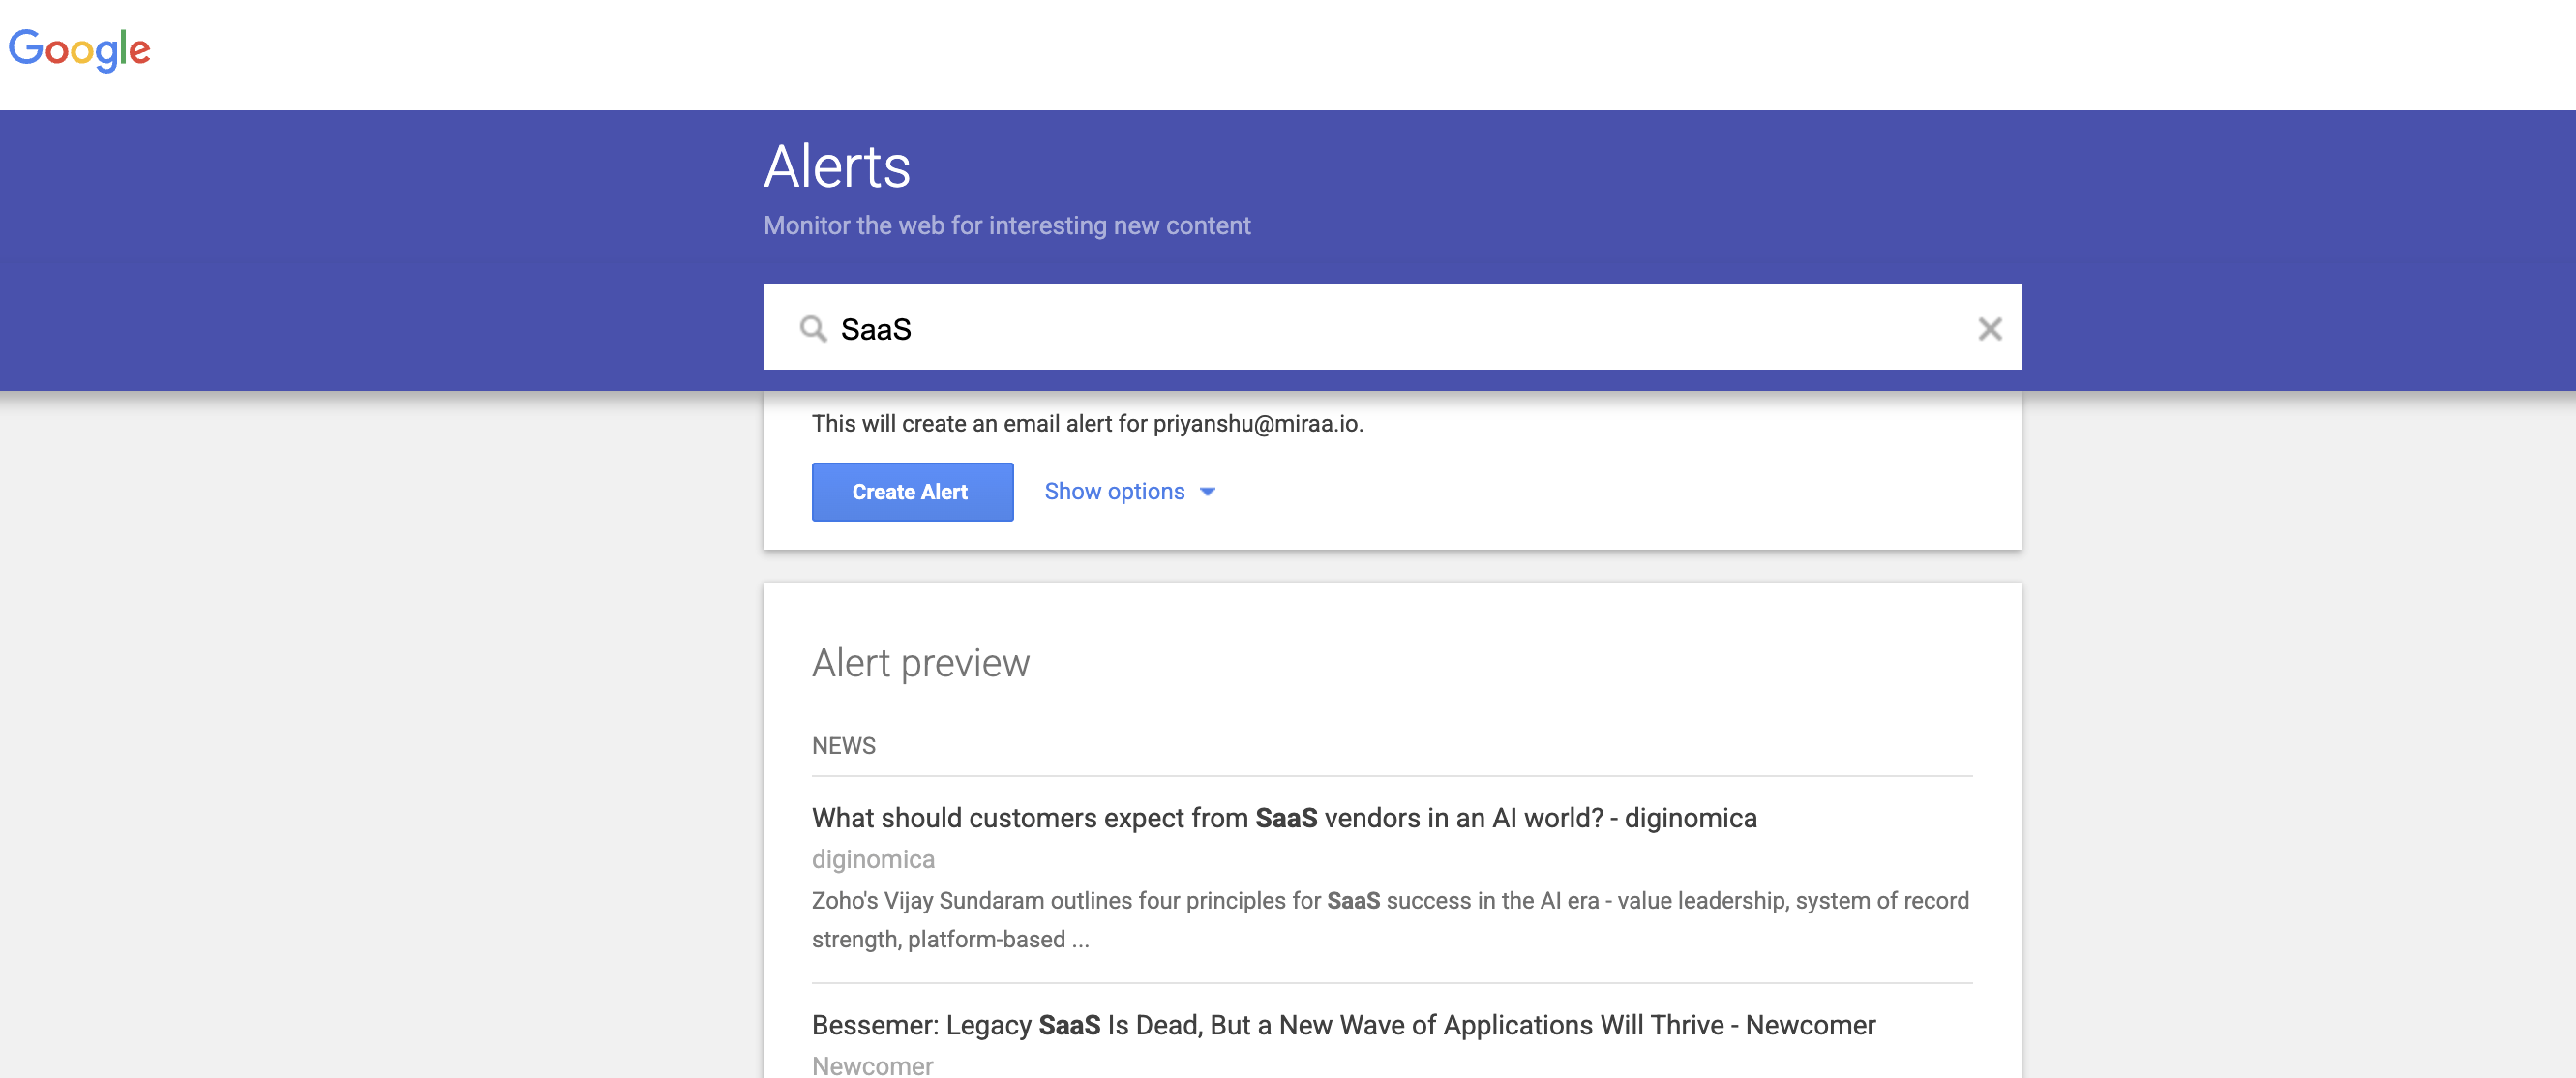Click the bold SaaS in Zoho snippet
The height and width of the screenshot is (1078, 2576).
(x=1352, y=901)
